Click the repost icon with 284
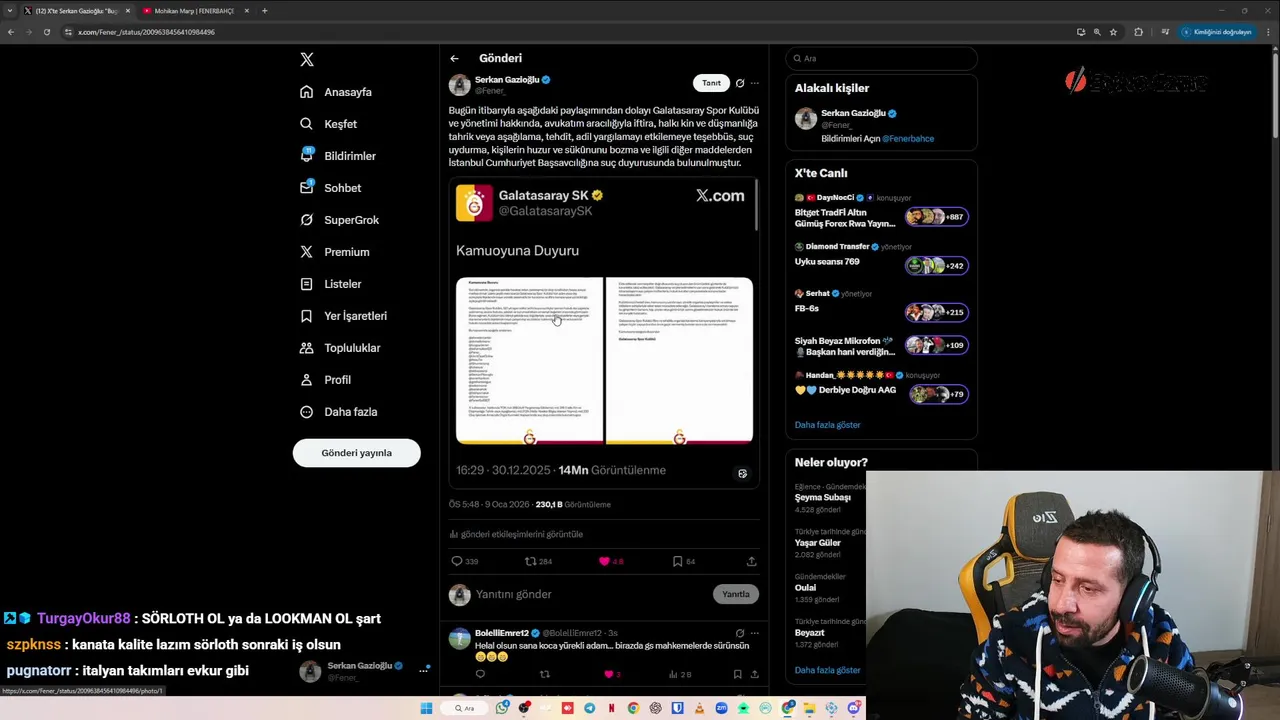1280x720 pixels. (531, 561)
